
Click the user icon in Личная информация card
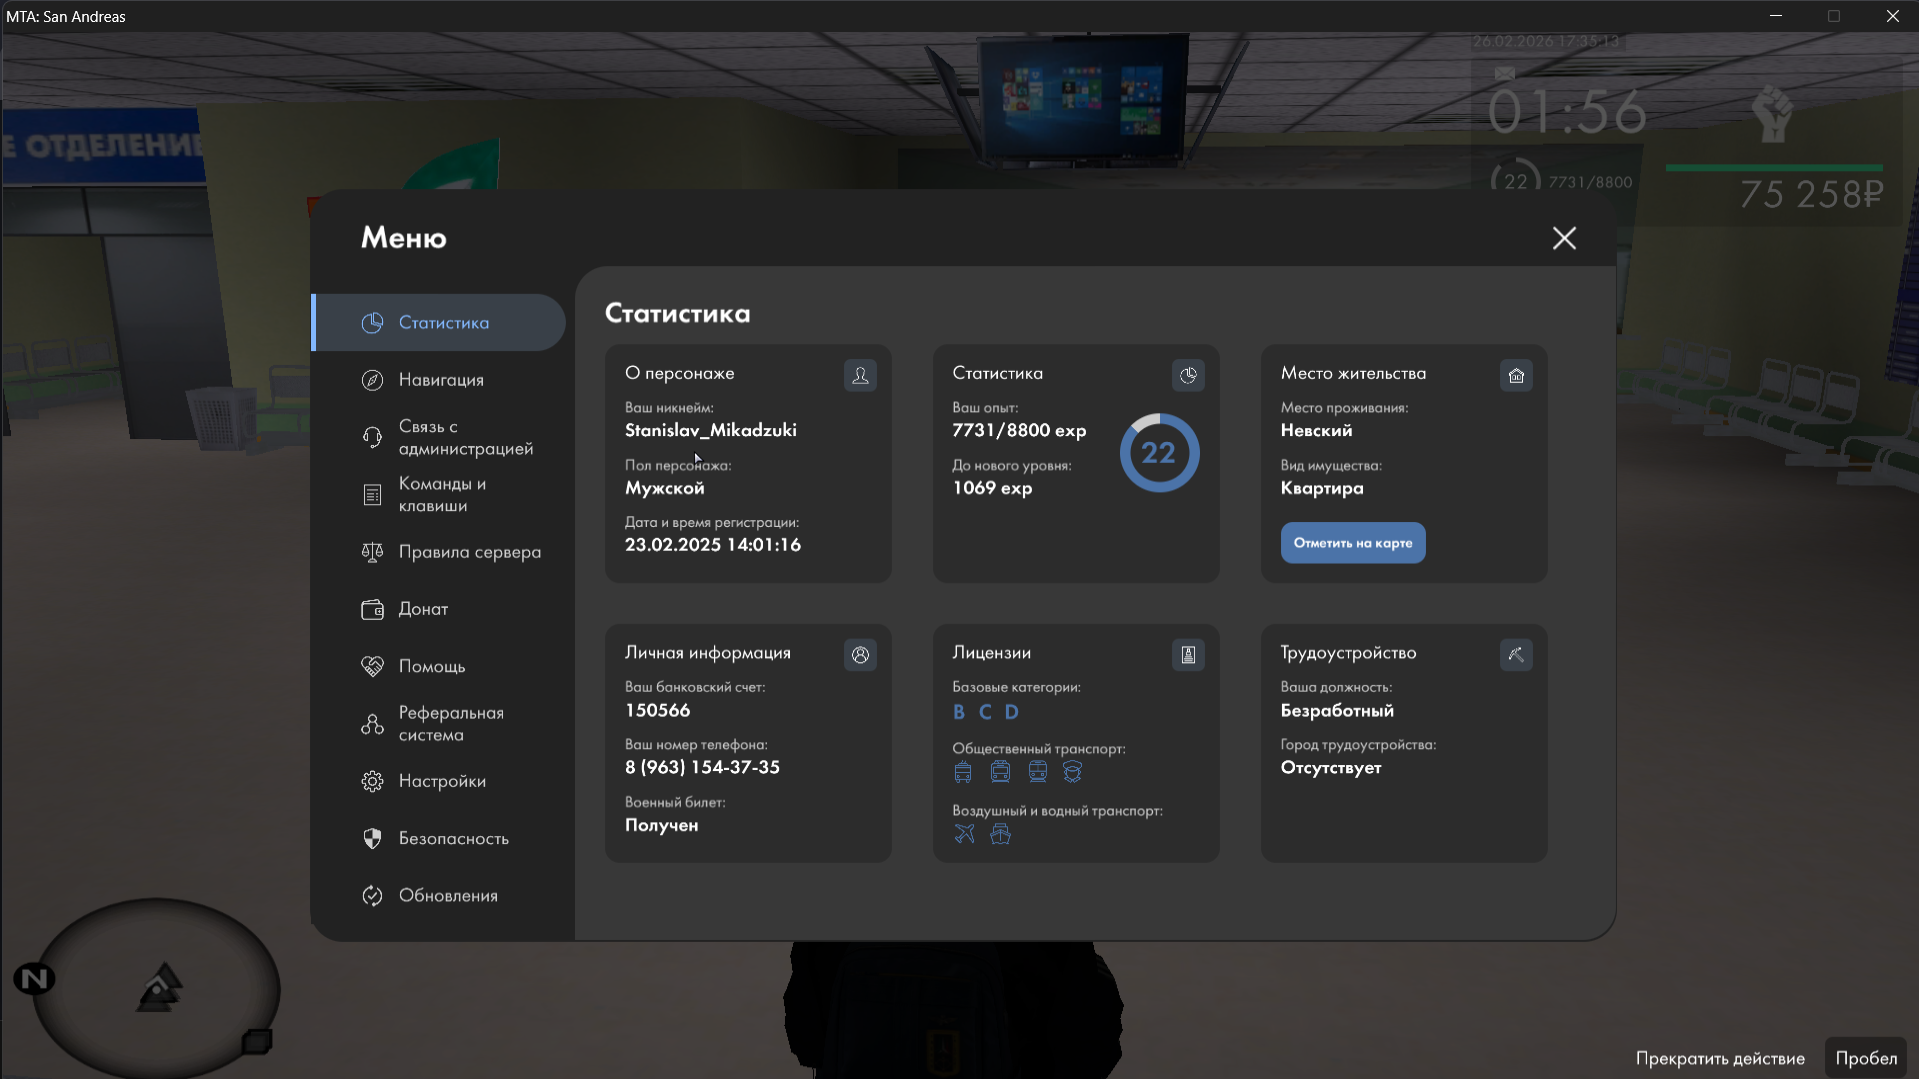coord(860,655)
